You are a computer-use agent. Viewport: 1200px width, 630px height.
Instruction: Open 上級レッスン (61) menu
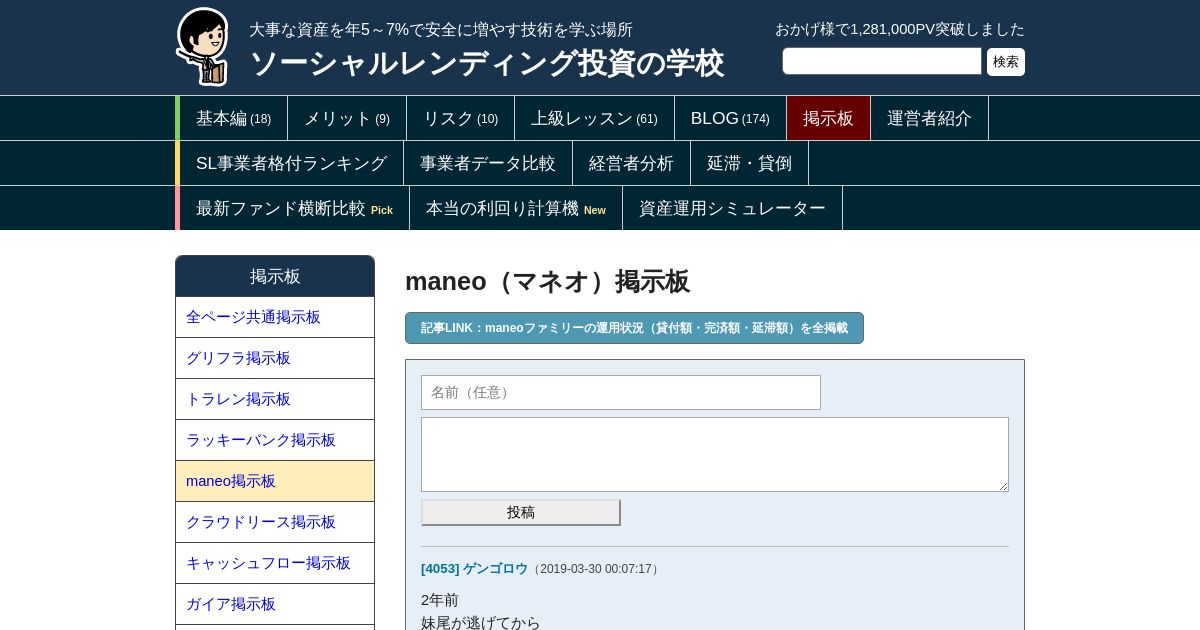click(594, 118)
